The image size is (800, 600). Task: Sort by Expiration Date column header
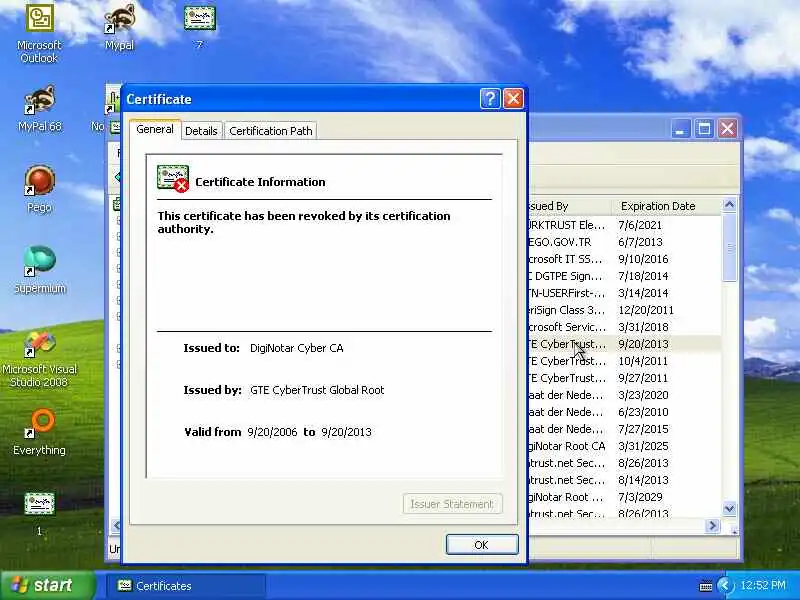point(666,206)
